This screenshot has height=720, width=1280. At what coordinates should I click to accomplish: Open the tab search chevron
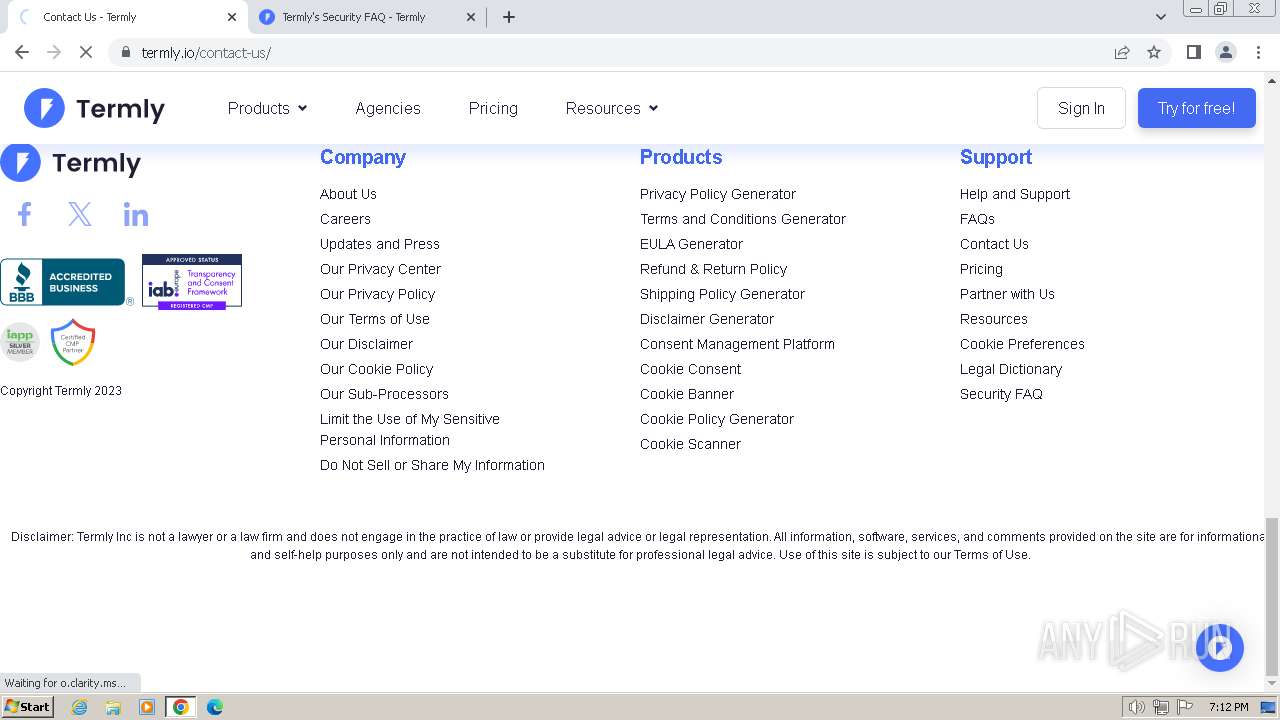pyautogui.click(x=1160, y=17)
